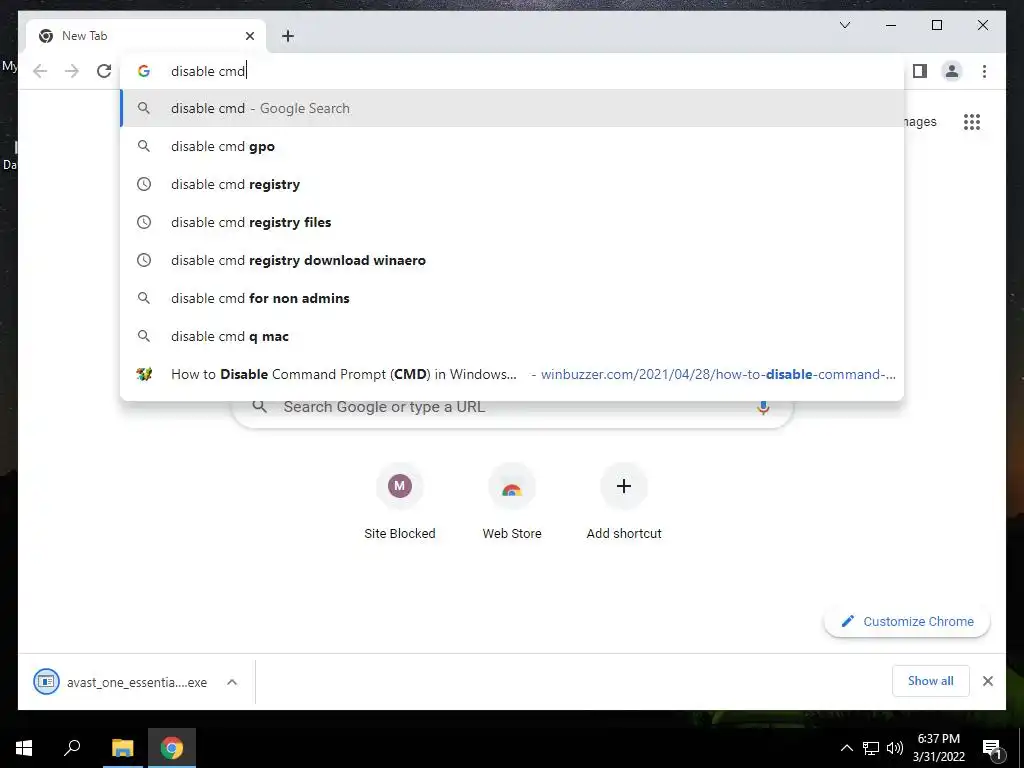Click the magnifier icon beside 'disable cmd gpo'
The width and height of the screenshot is (1024, 768).
coord(144,146)
